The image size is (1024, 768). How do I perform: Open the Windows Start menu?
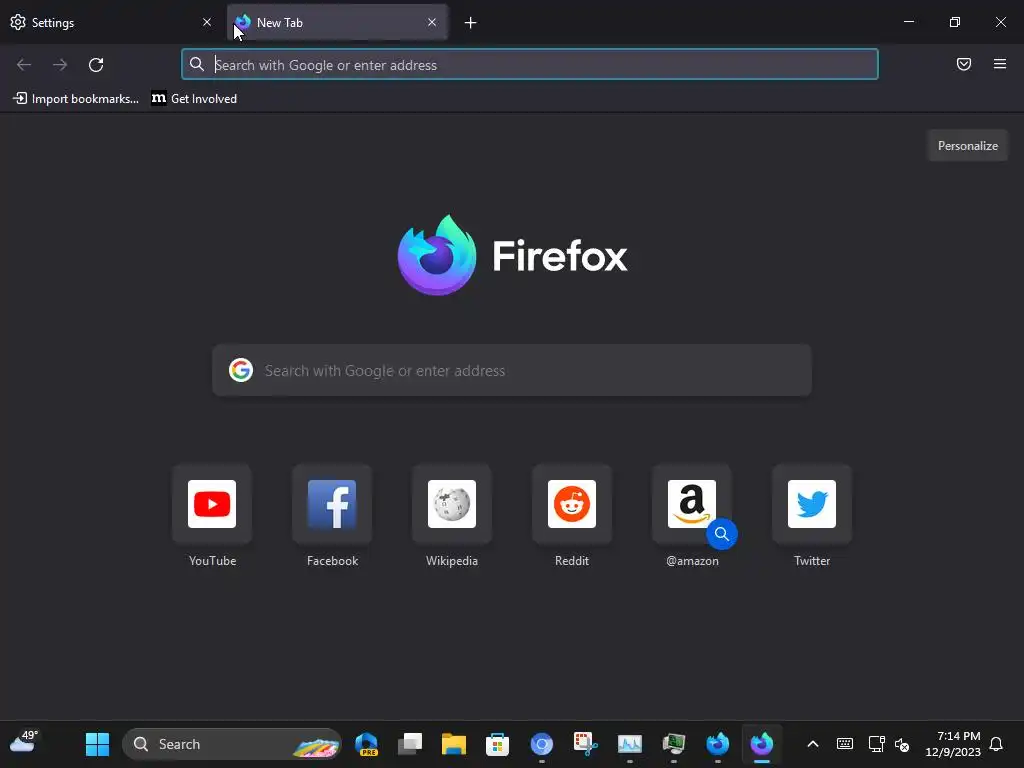pyautogui.click(x=97, y=744)
